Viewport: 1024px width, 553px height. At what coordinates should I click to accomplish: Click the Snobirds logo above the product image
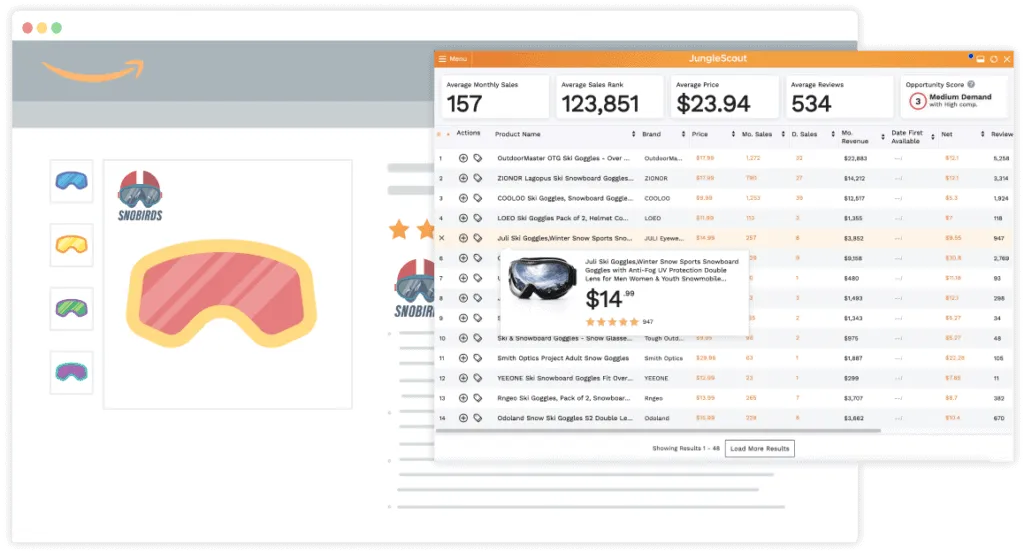point(140,196)
